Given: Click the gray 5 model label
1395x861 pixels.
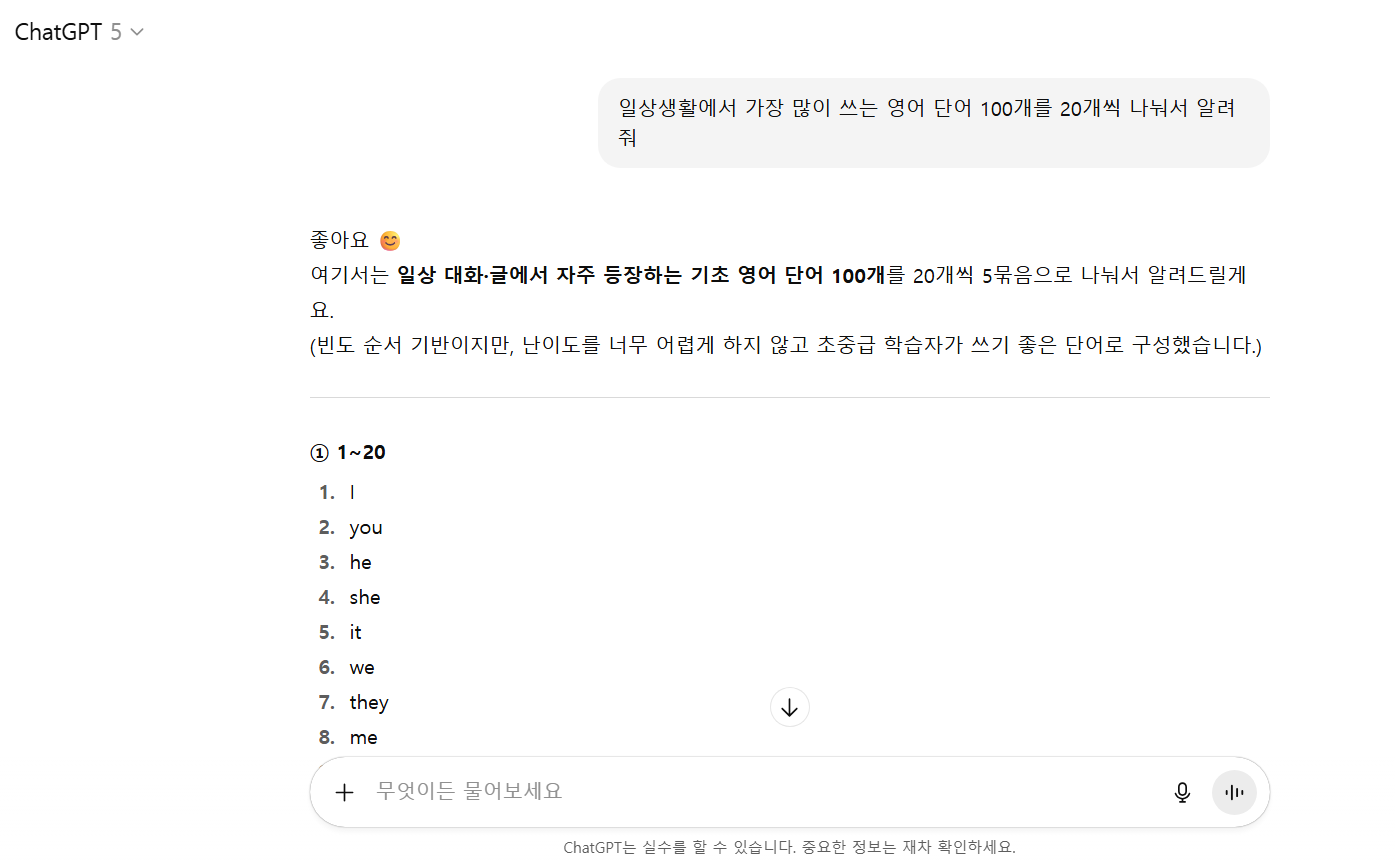Looking at the screenshot, I should click(x=119, y=31).
